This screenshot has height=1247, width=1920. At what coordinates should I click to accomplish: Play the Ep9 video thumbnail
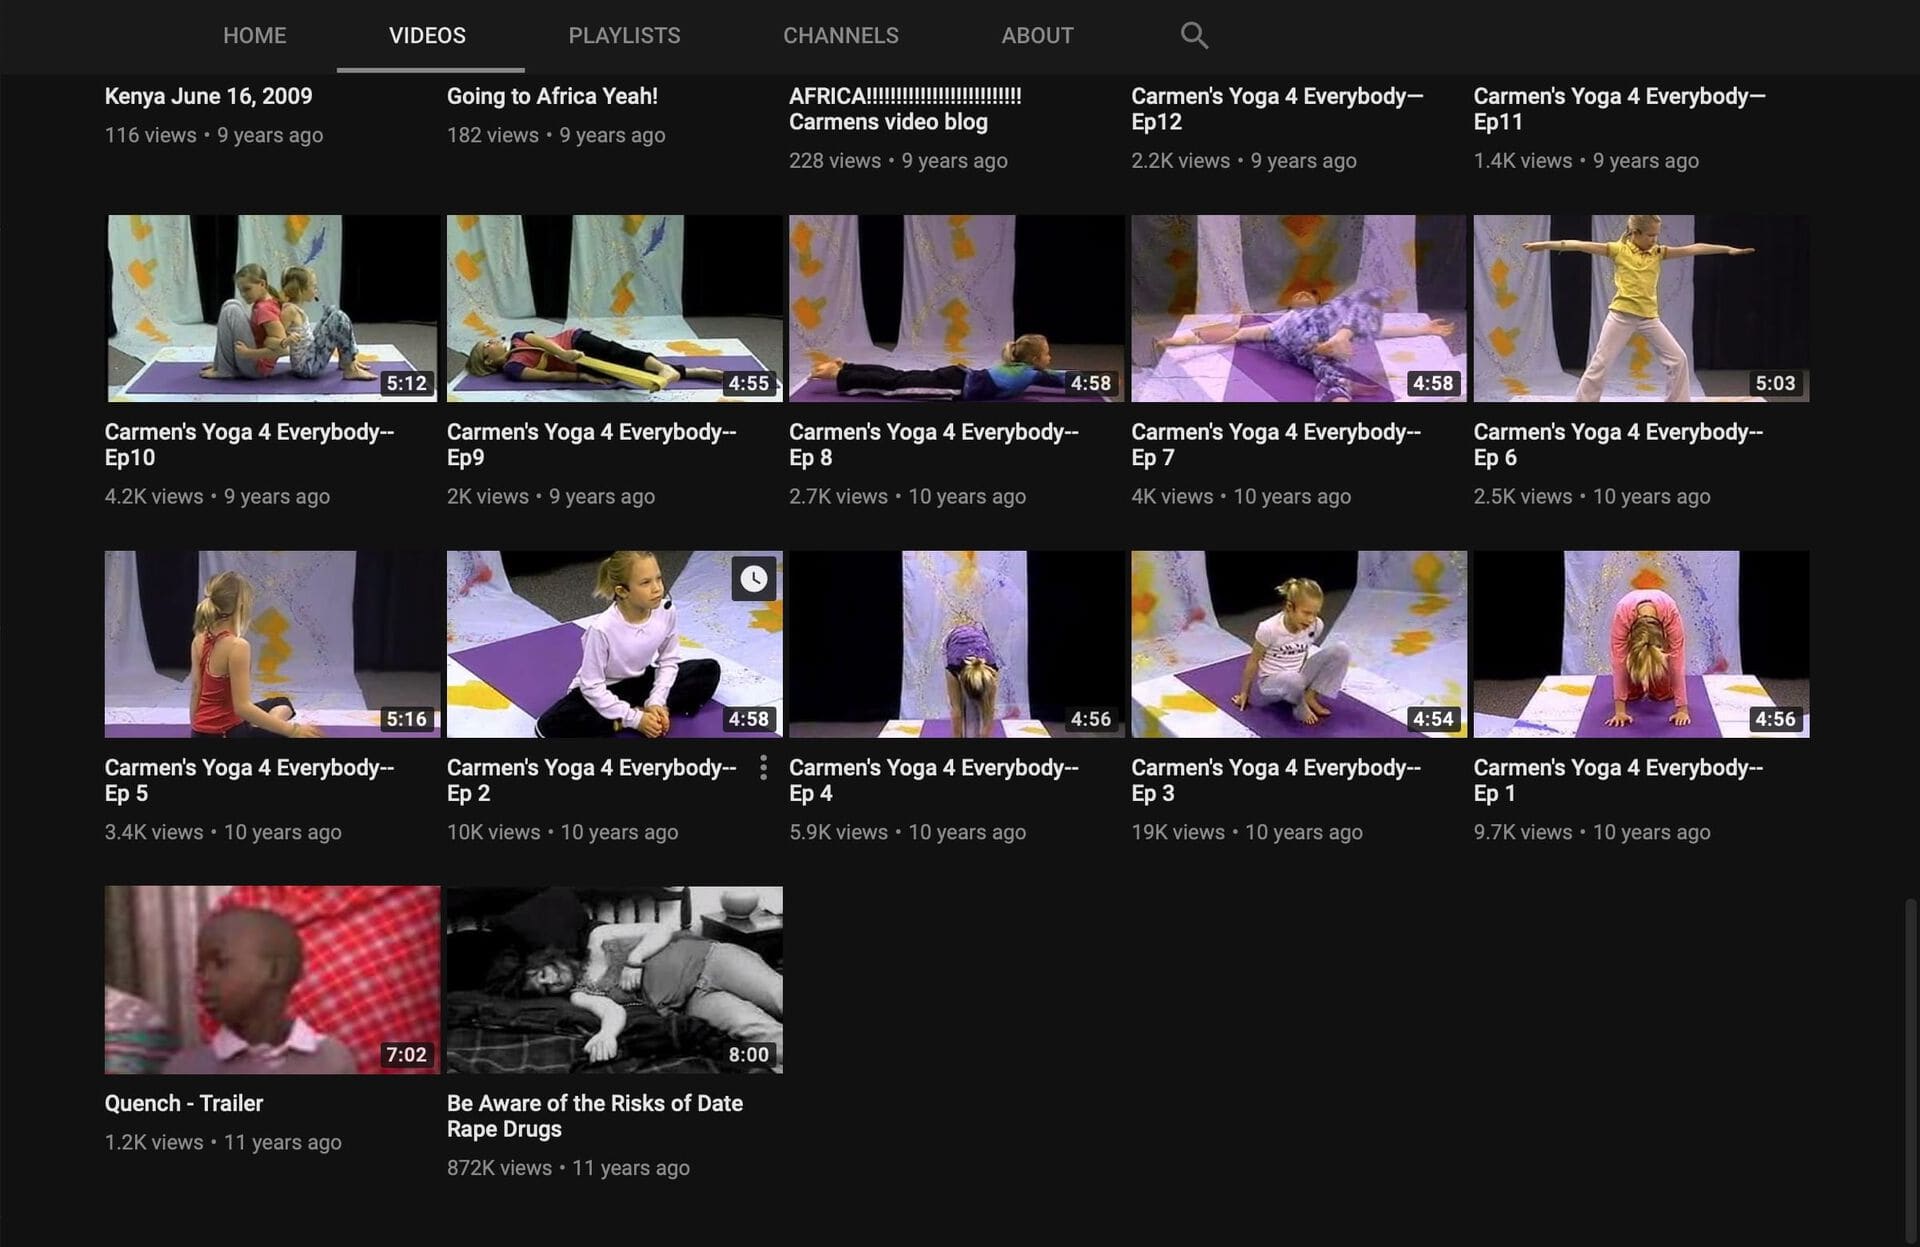coord(614,309)
